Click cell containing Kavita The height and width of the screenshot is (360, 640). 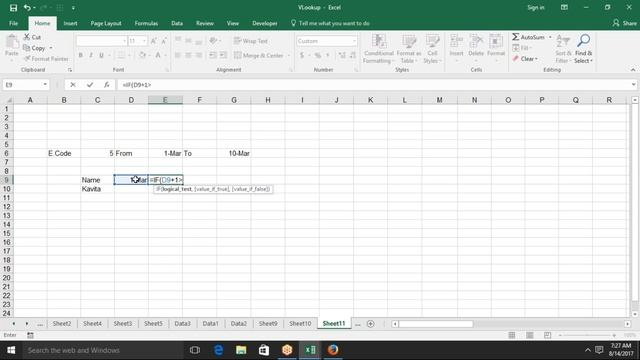tap(98, 189)
